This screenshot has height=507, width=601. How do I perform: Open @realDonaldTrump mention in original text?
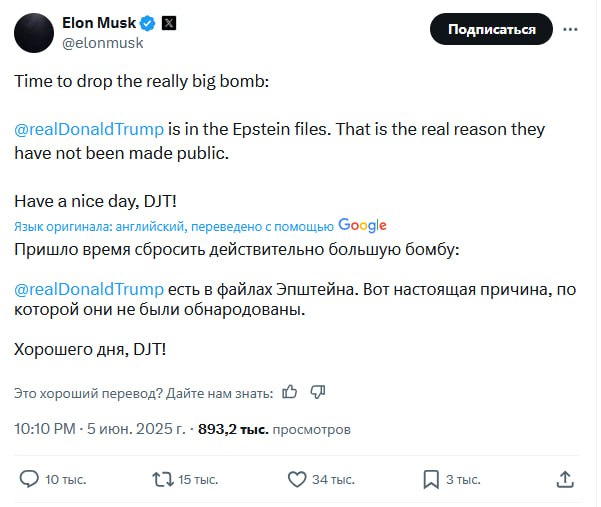tap(88, 130)
